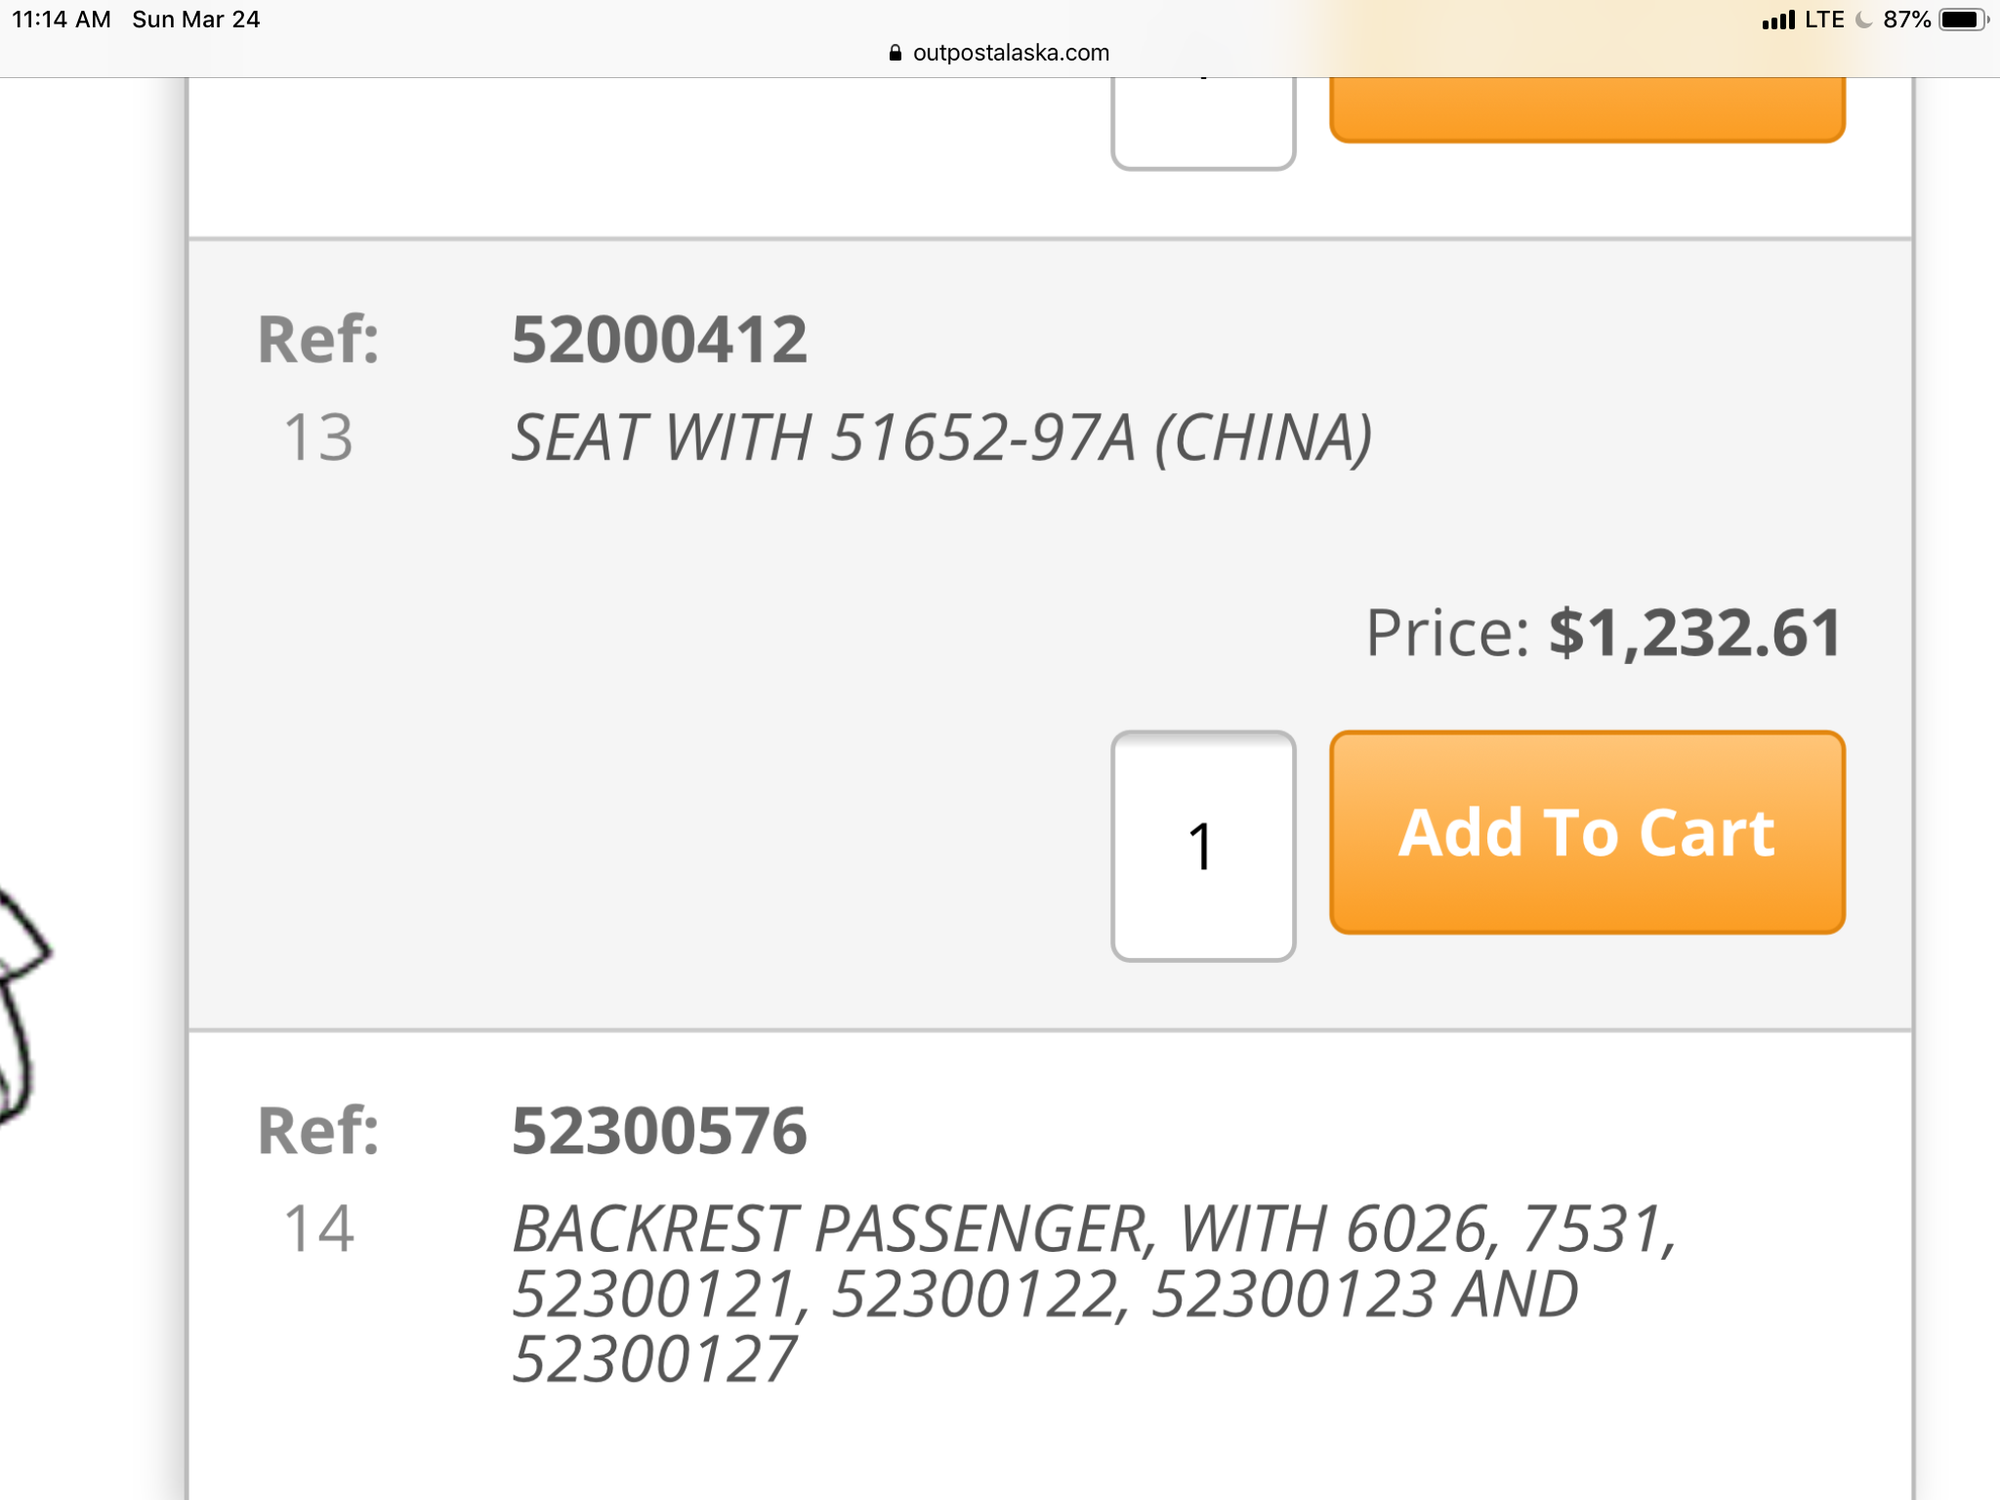
Task: Click reference number 14
Action: pos(319,1229)
